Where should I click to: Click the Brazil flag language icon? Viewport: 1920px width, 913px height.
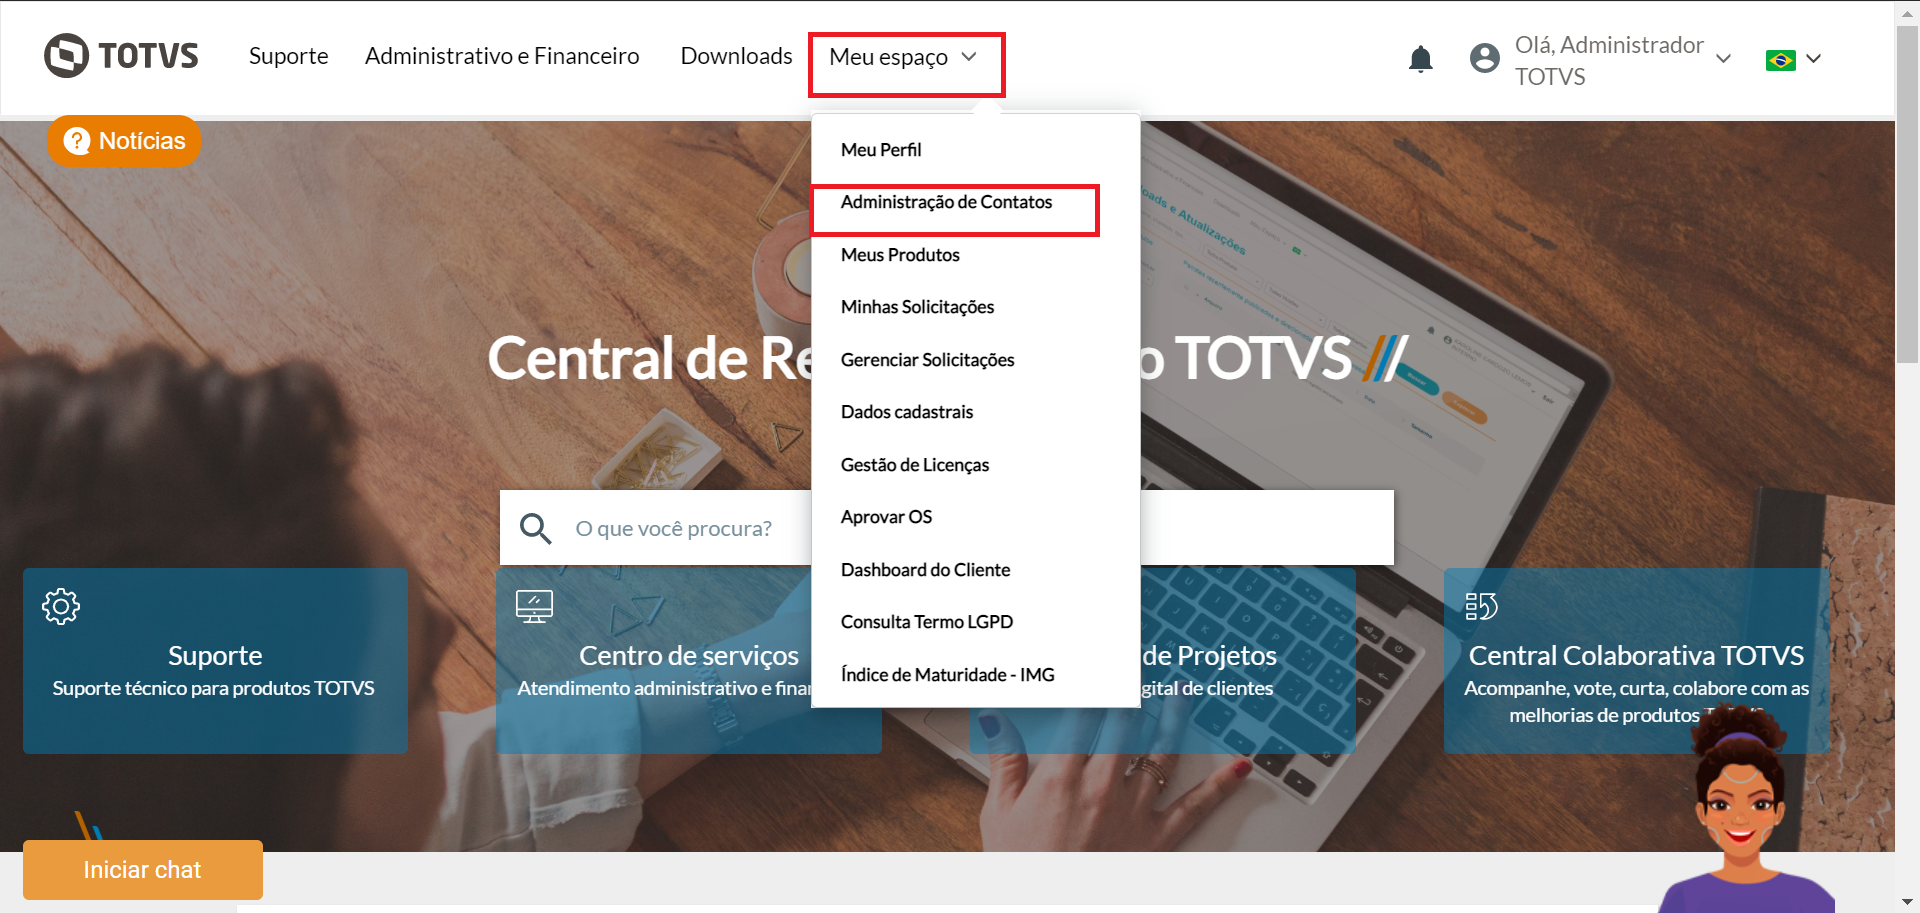1778,60
